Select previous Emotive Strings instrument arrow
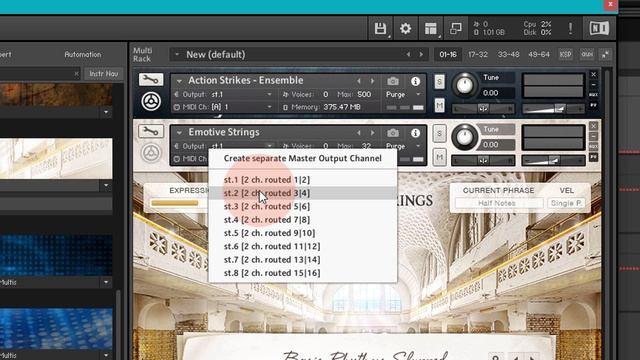The height and width of the screenshot is (360, 640). (359, 133)
